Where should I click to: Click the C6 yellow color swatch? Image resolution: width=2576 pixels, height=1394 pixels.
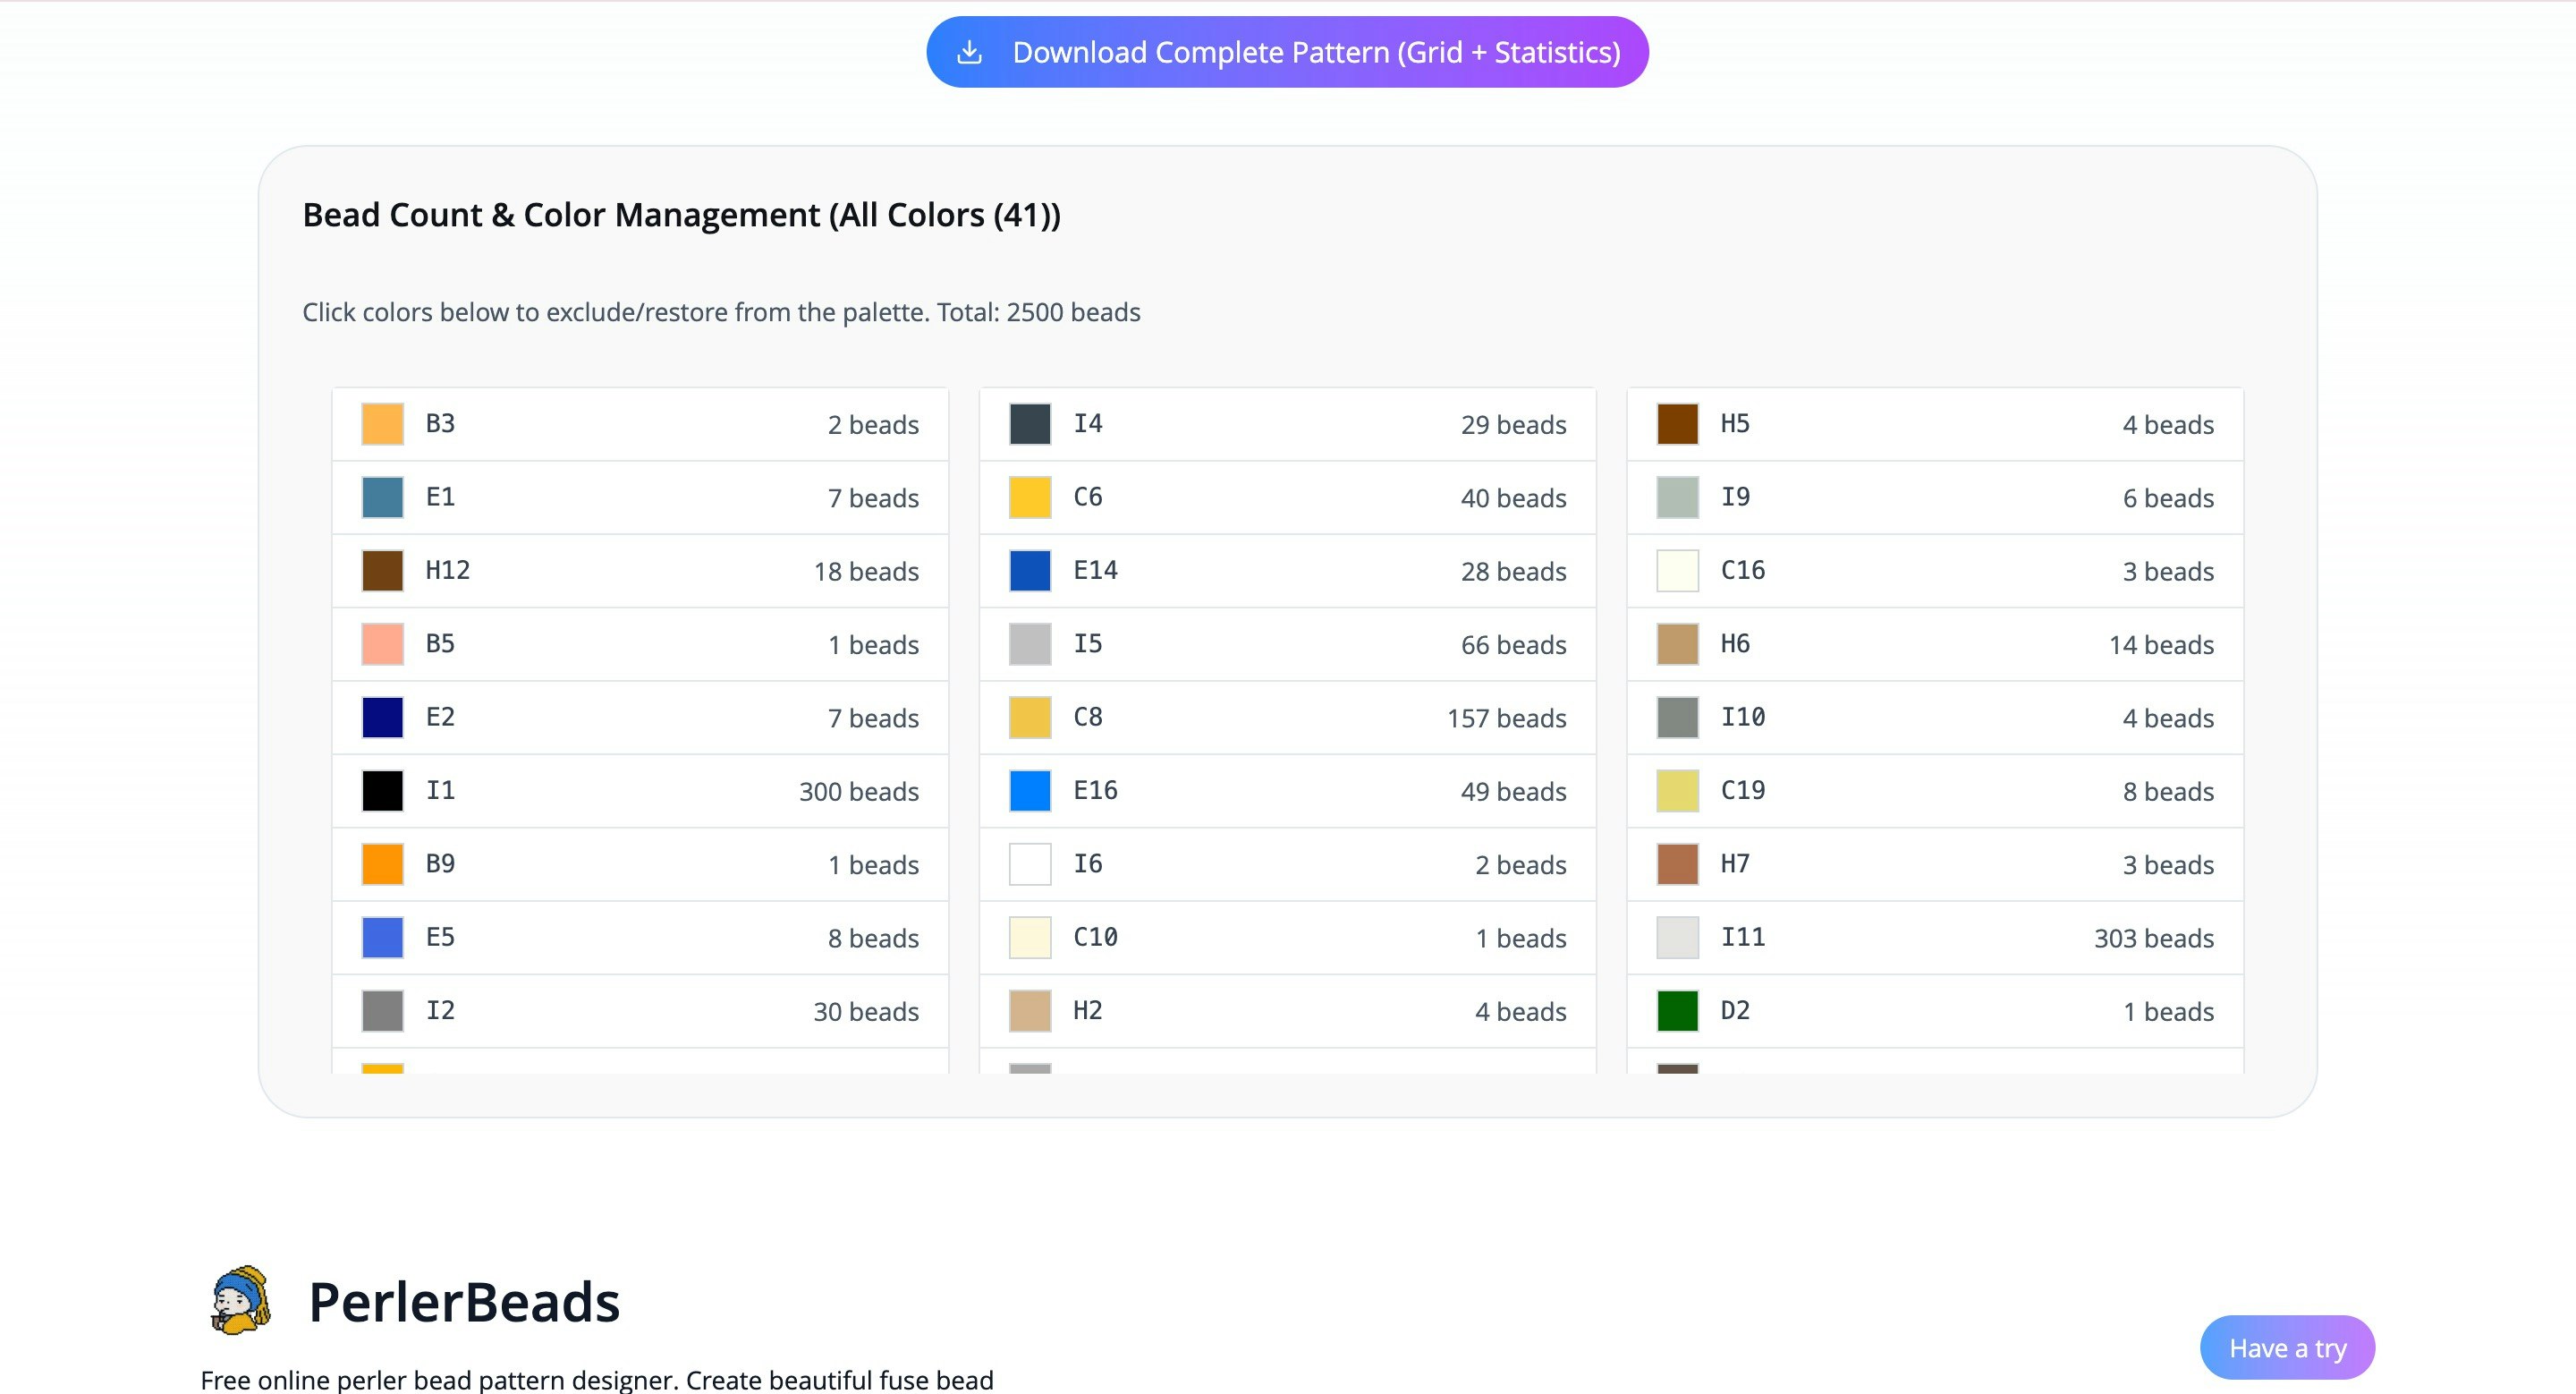pyautogui.click(x=1029, y=498)
